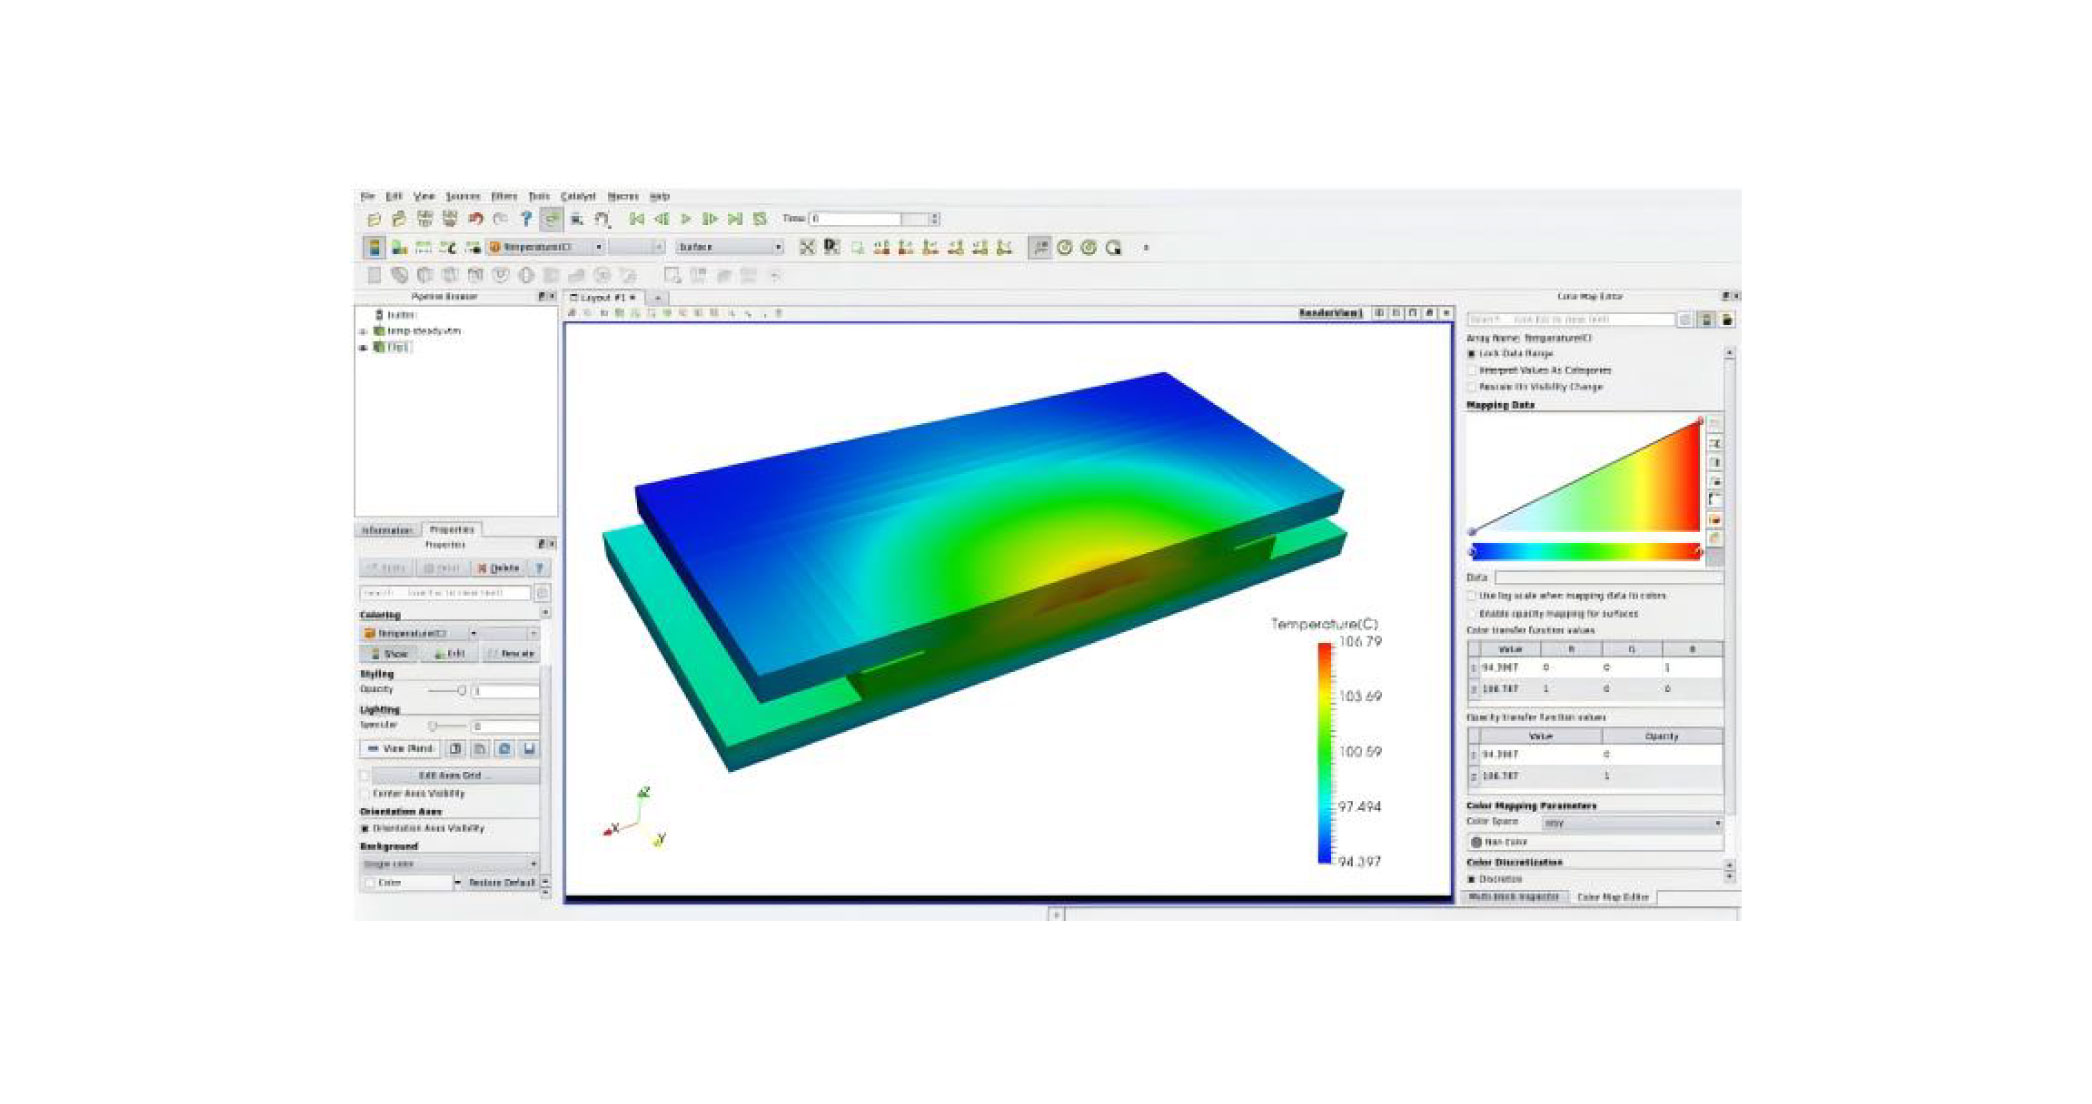Toggle color legend visibility toolbar icon

(374, 247)
